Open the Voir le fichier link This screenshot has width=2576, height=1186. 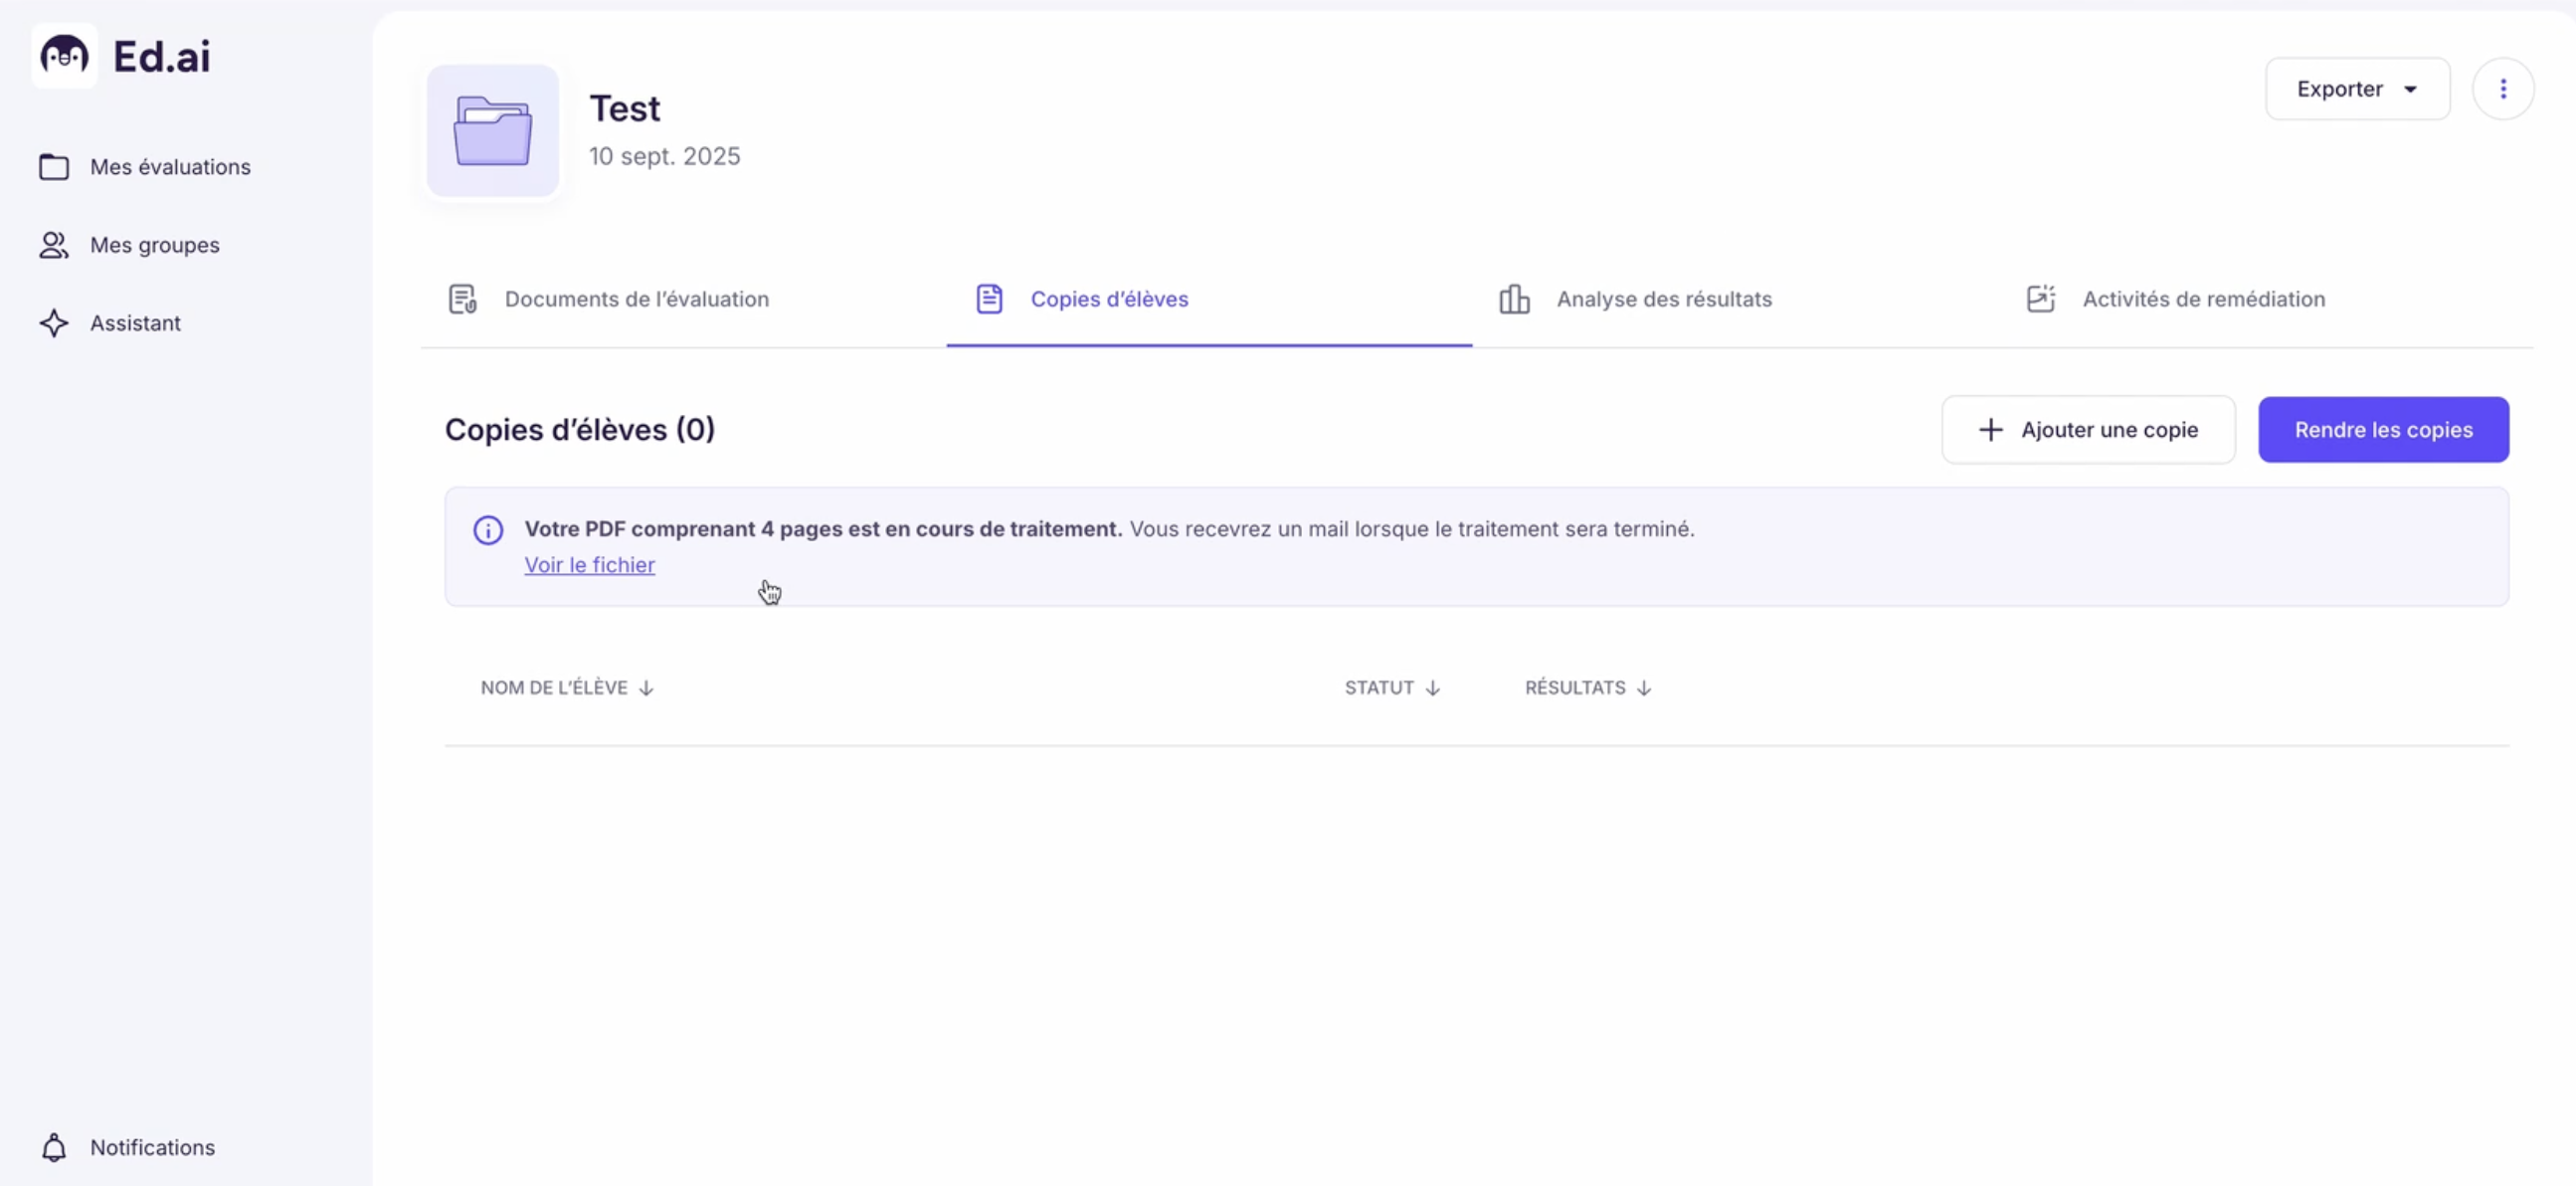pos(590,565)
